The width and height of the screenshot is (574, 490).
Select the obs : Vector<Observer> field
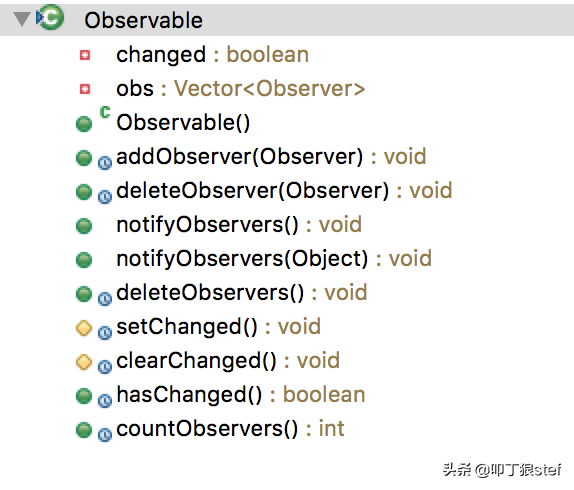click(x=241, y=89)
